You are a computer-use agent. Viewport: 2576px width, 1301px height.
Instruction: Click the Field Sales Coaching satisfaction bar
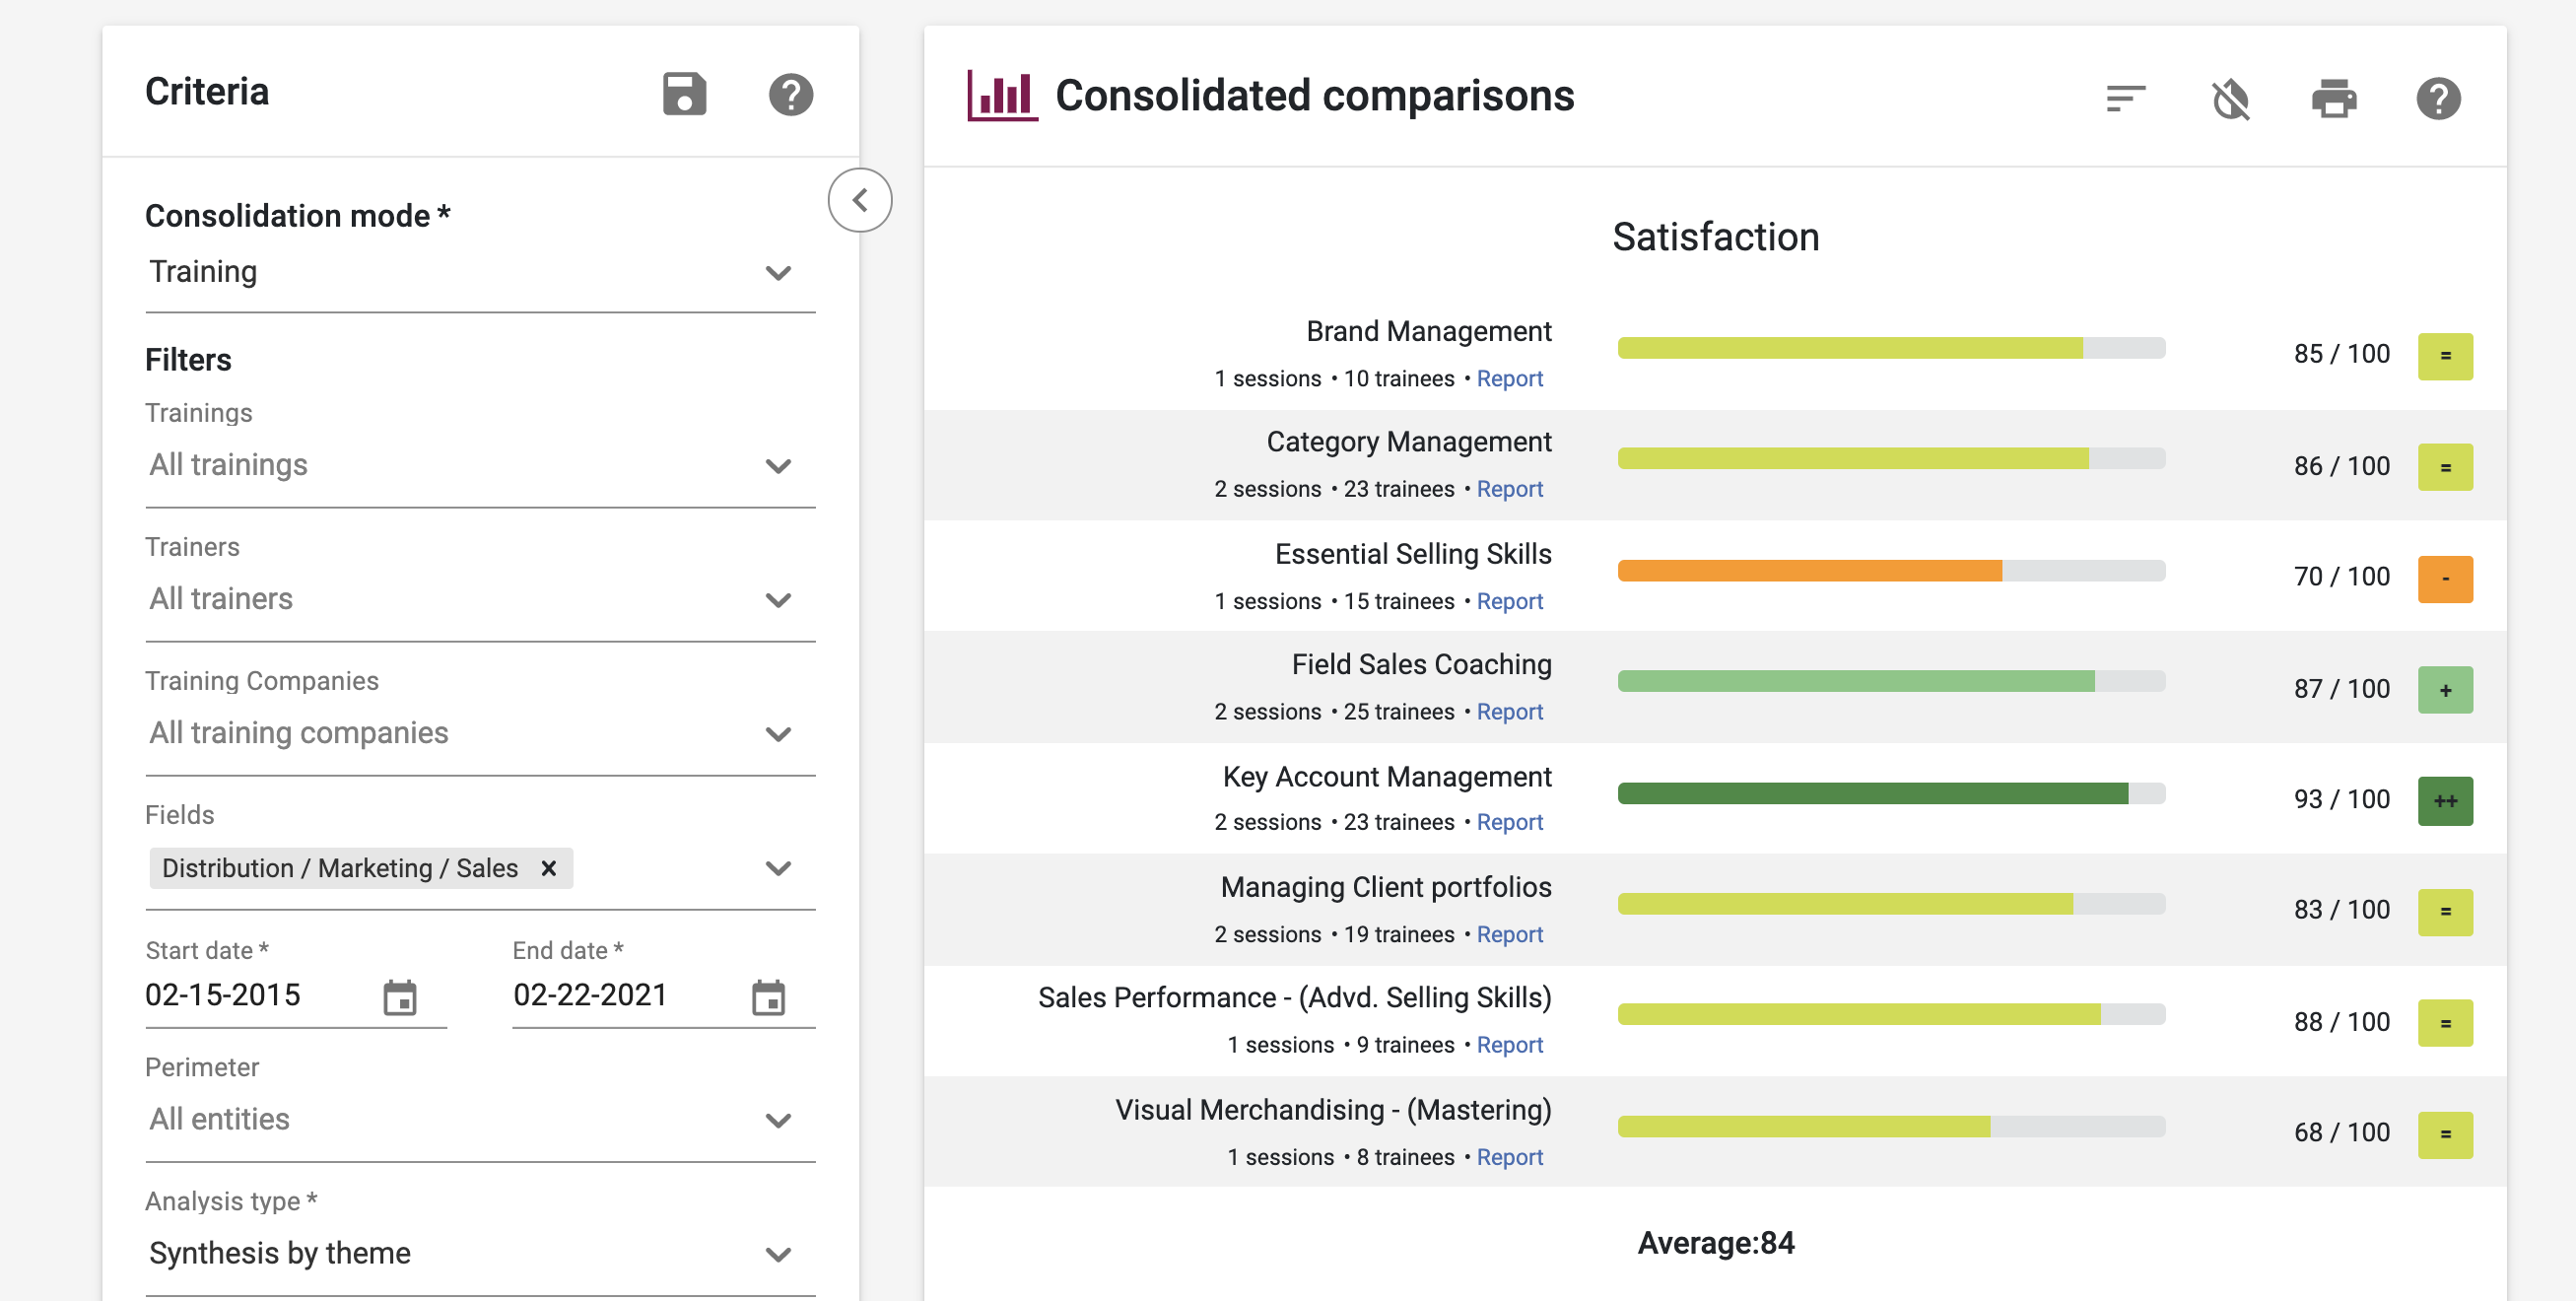tap(1890, 681)
